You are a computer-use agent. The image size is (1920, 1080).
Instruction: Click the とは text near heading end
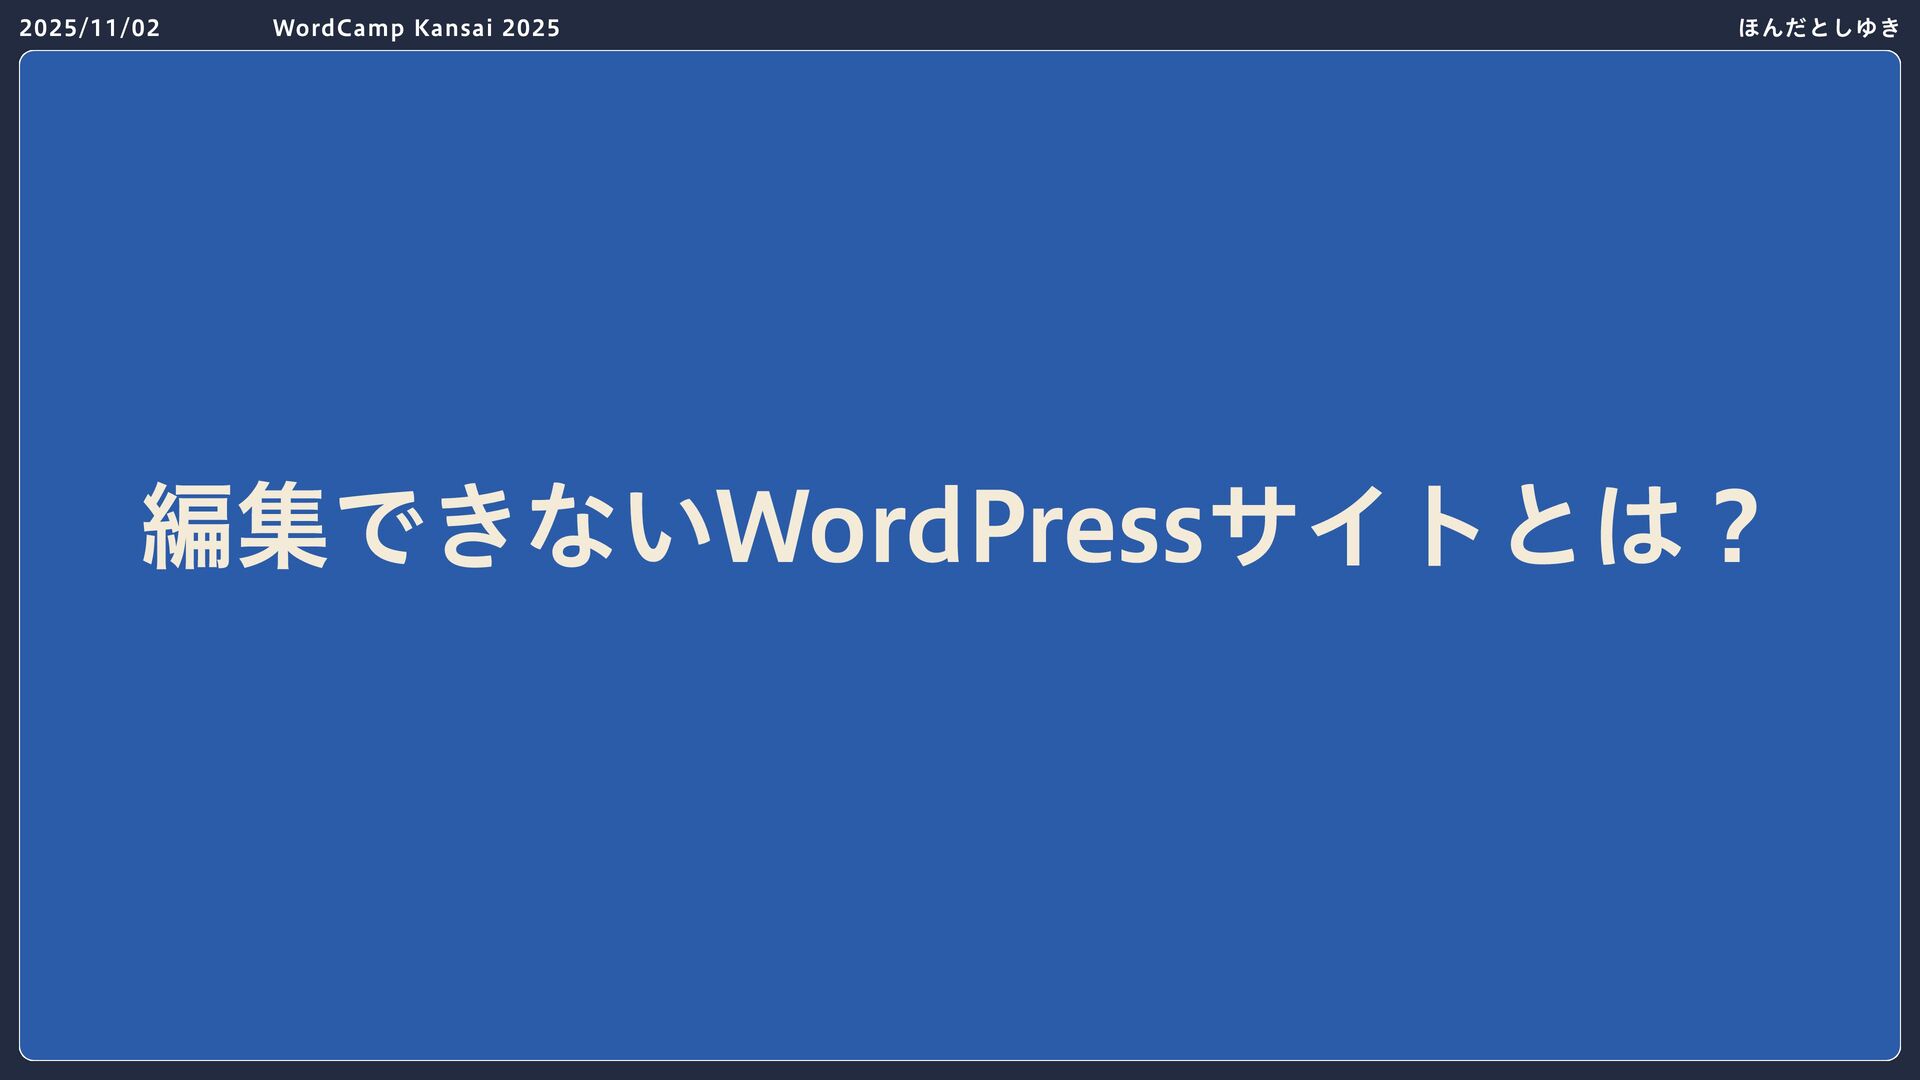coord(1595,526)
